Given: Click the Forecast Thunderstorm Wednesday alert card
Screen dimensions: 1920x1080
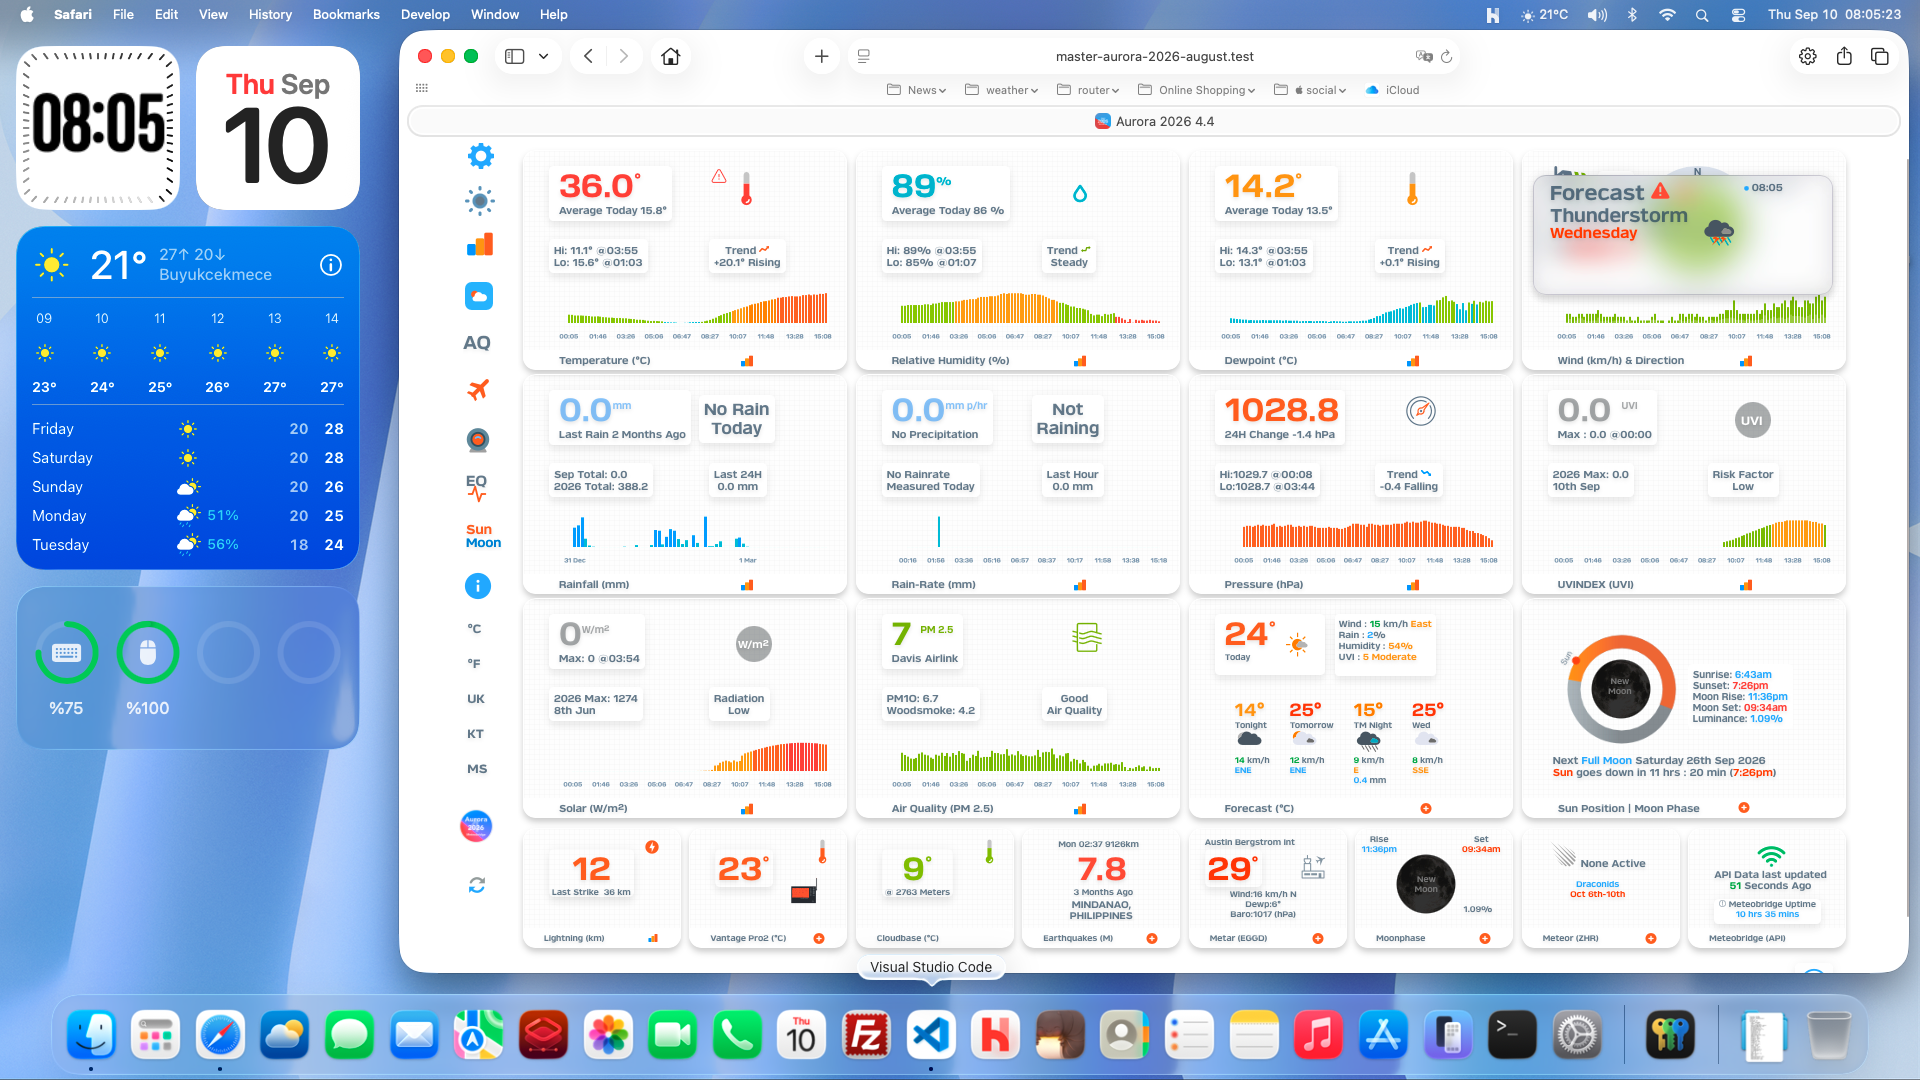Looking at the screenshot, I should [1682, 235].
